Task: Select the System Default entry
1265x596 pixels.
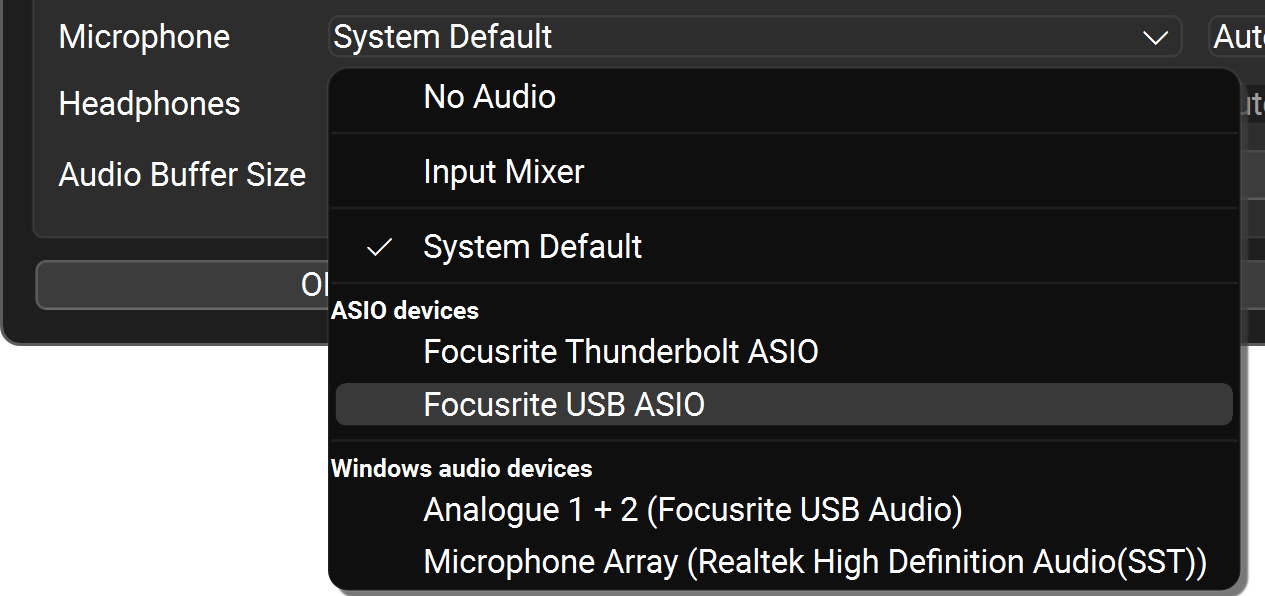Action: point(532,247)
